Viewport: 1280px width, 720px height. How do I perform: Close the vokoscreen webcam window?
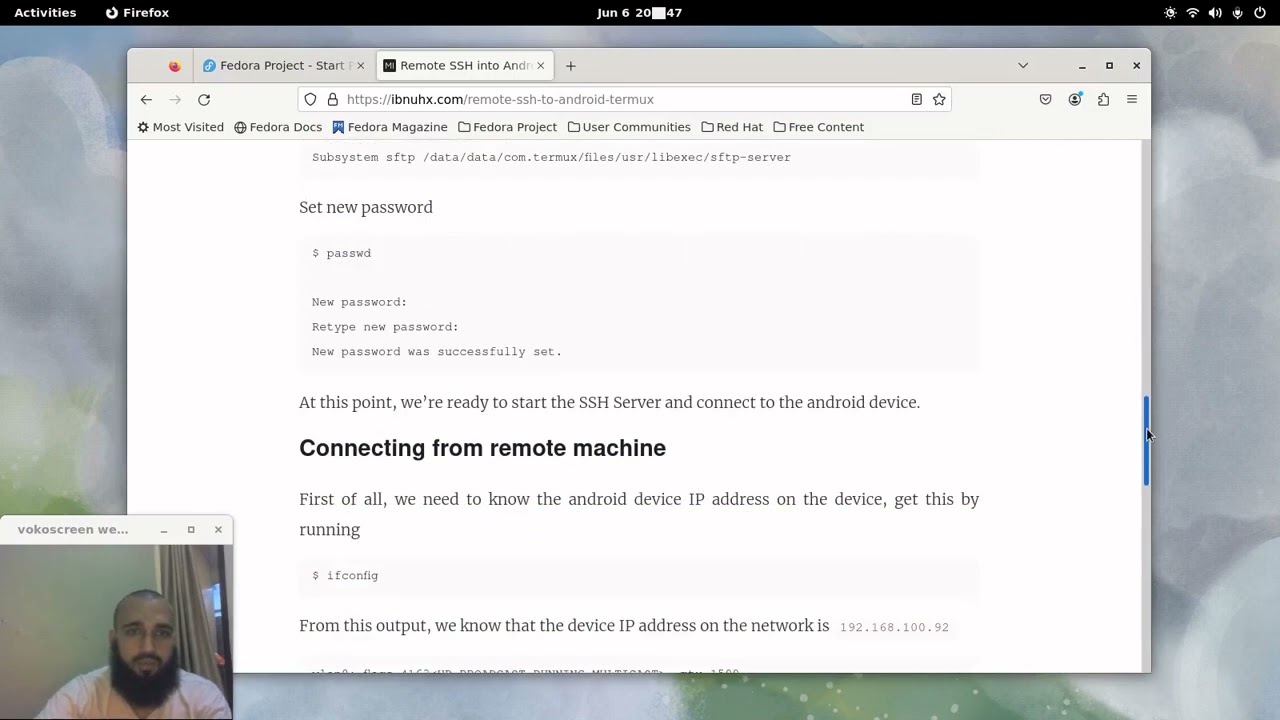218,530
